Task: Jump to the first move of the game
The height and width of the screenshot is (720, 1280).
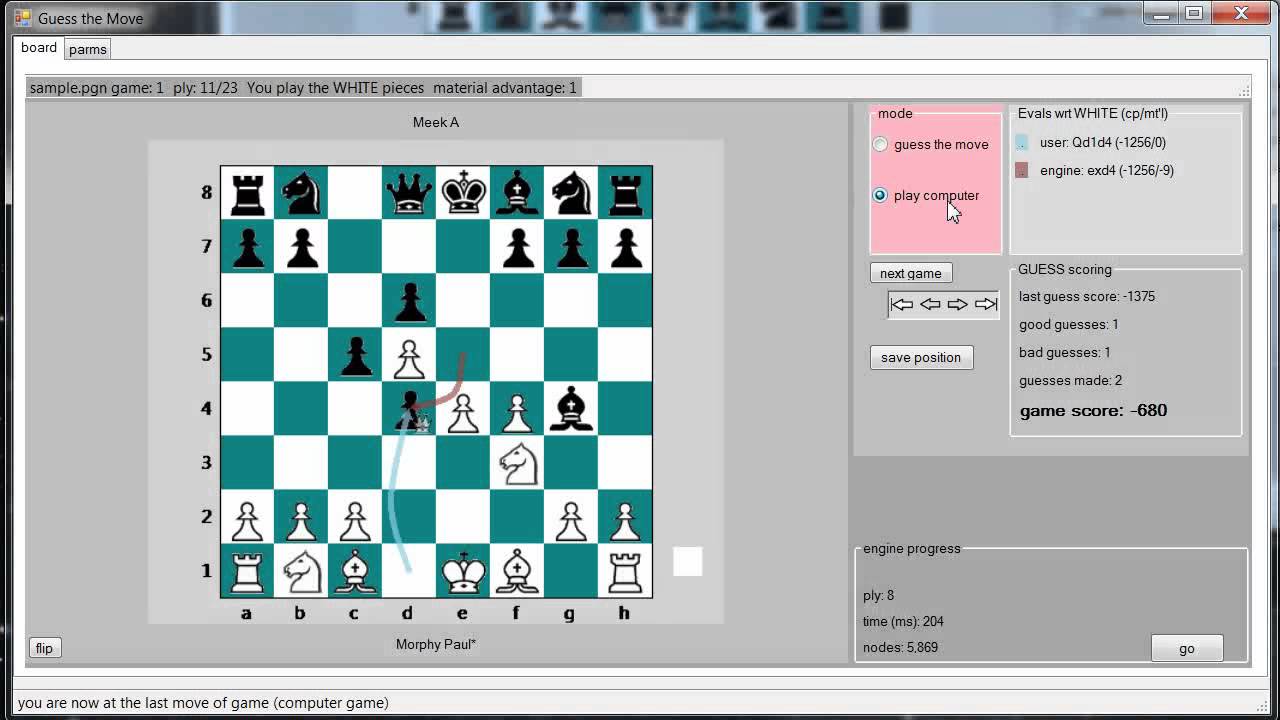Action: point(902,304)
